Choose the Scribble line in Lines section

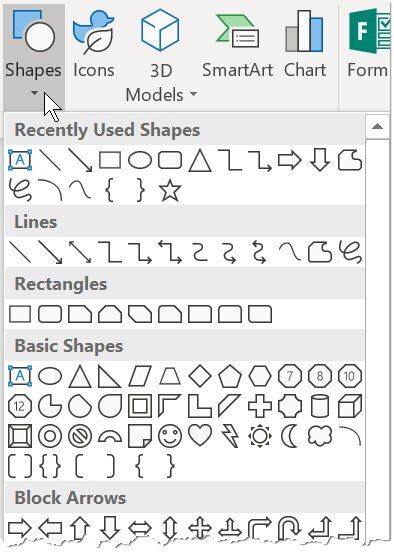coord(350,252)
